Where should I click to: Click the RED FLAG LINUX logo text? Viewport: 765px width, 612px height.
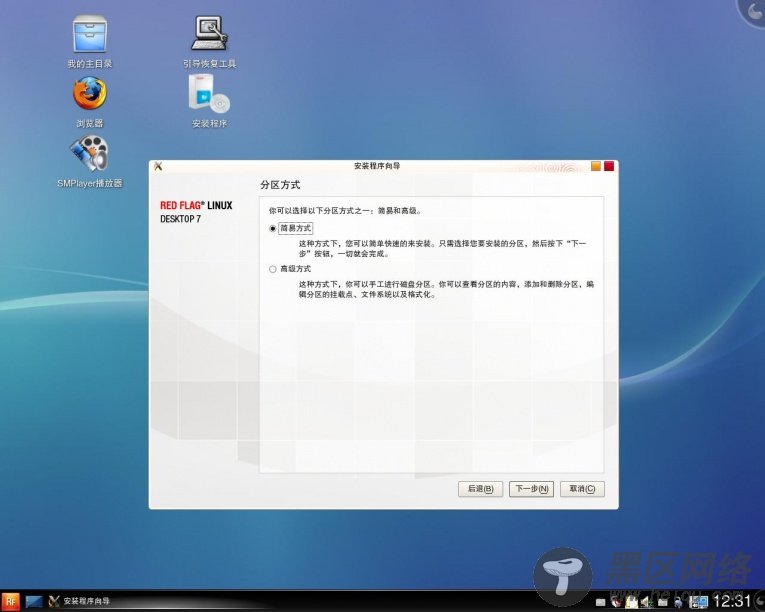point(196,205)
